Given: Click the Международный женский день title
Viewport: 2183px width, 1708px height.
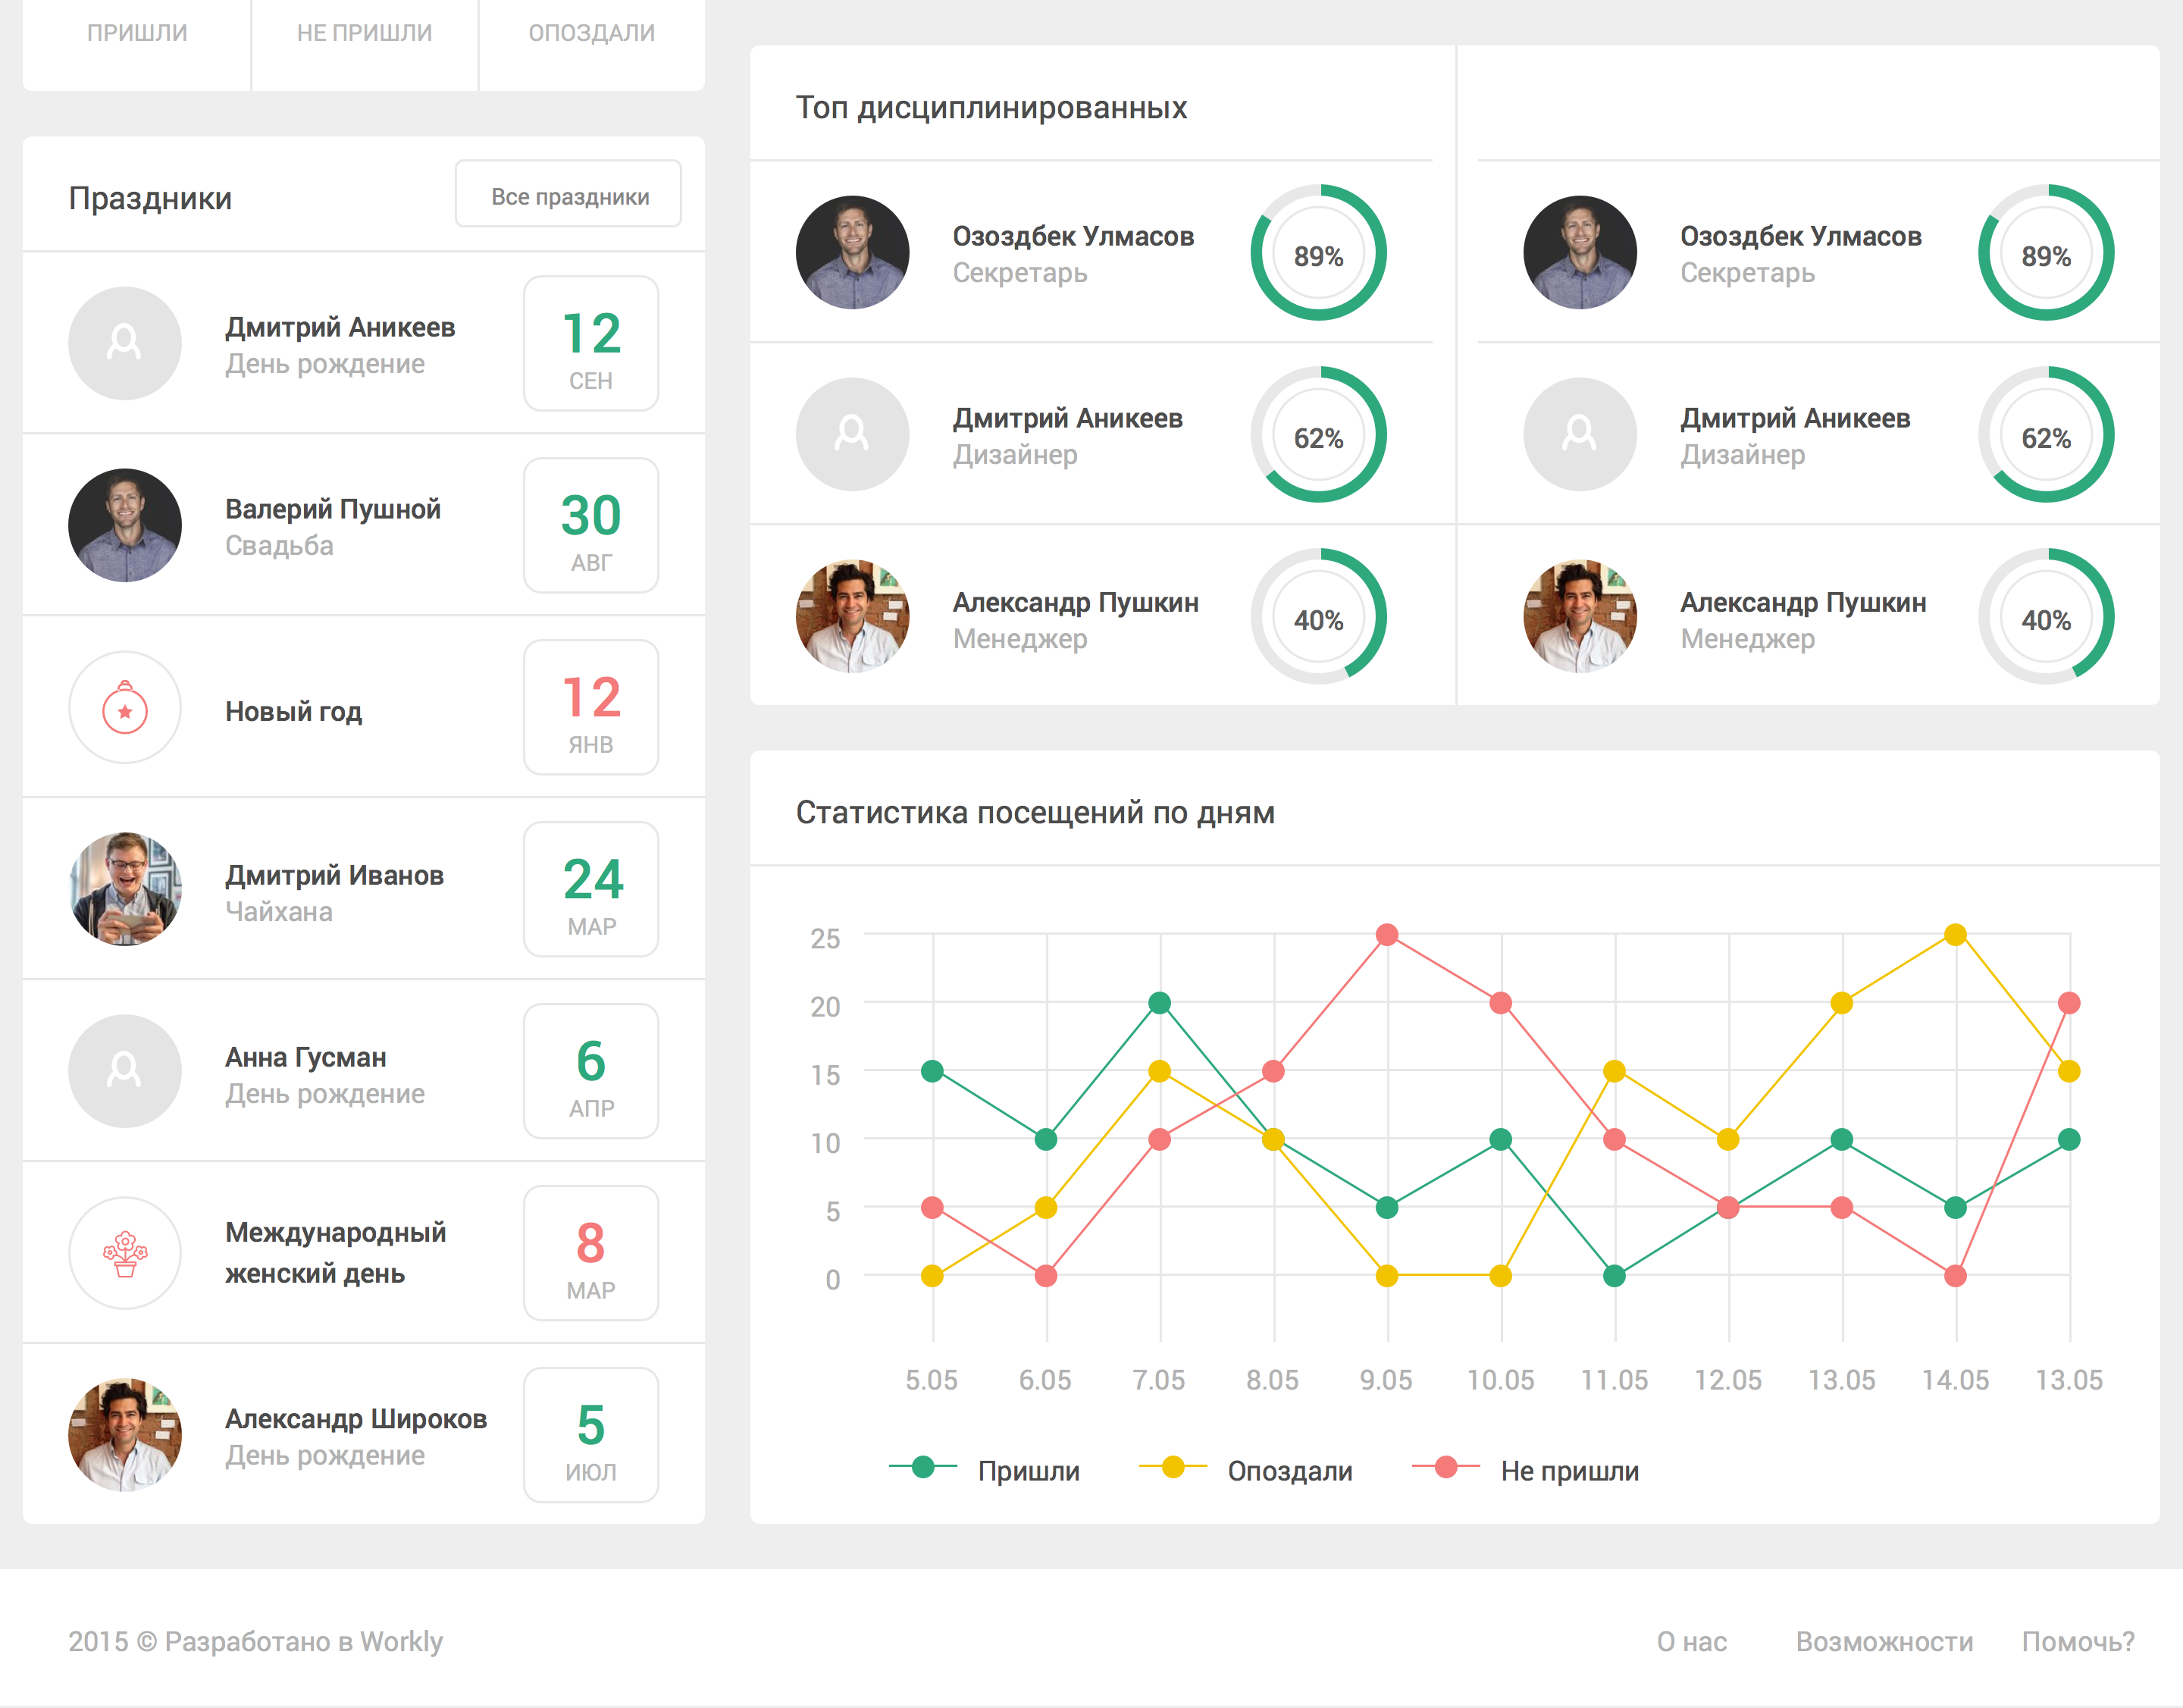Looking at the screenshot, I should pyautogui.click(x=336, y=1253).
